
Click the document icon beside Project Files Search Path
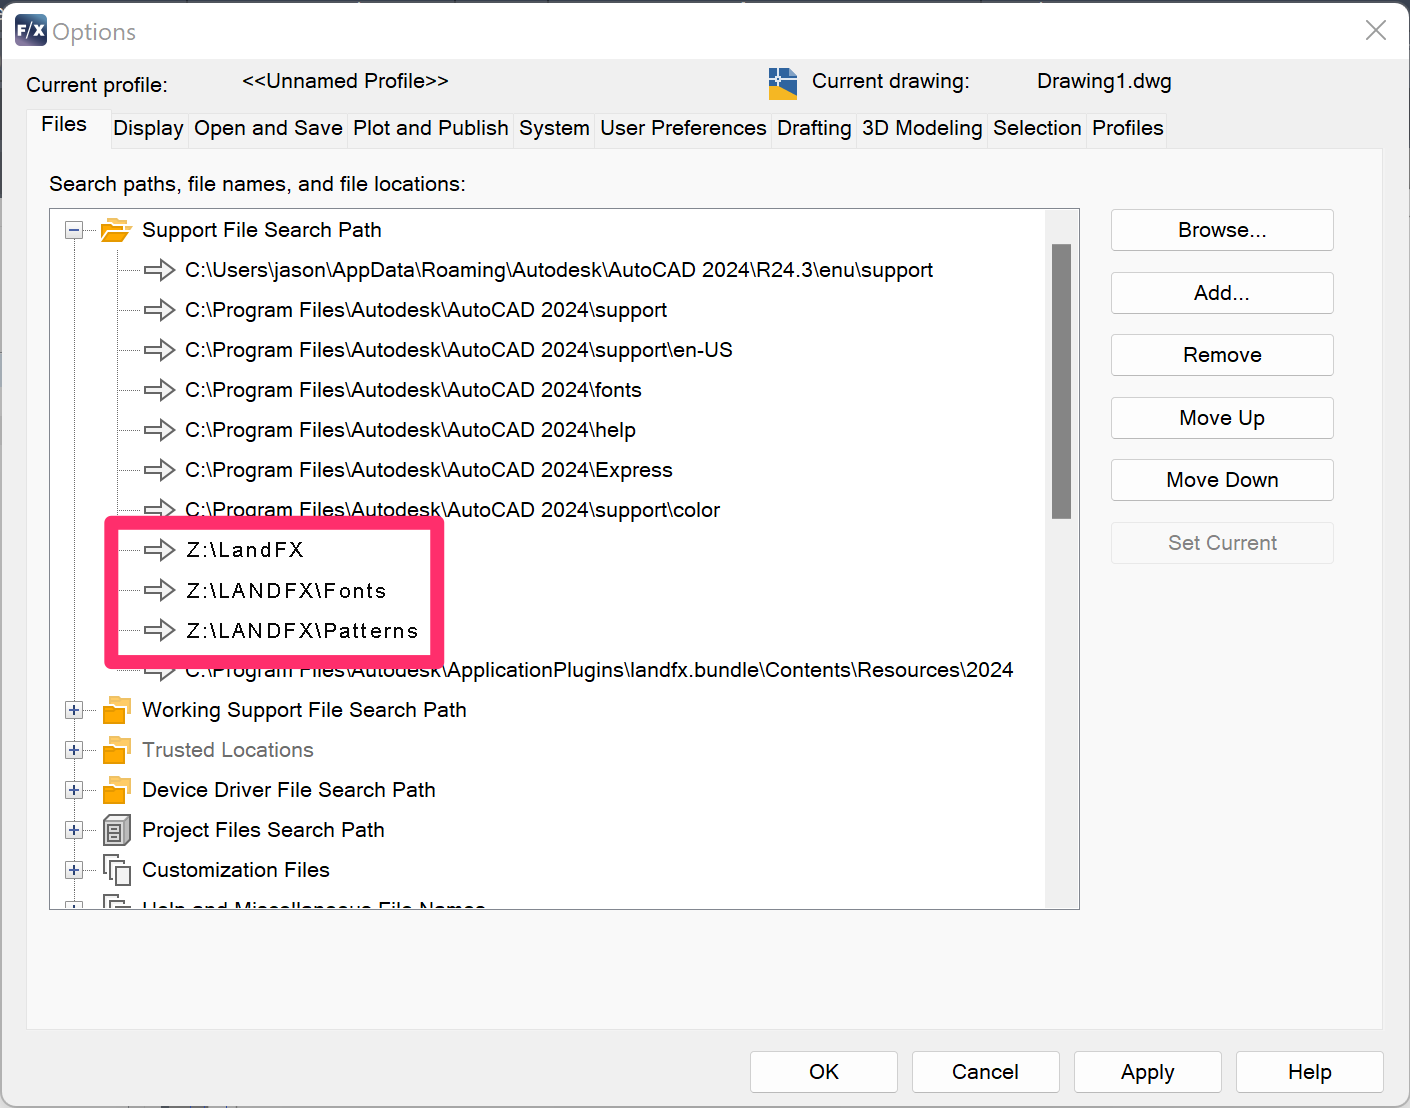[x=116, y=830]
